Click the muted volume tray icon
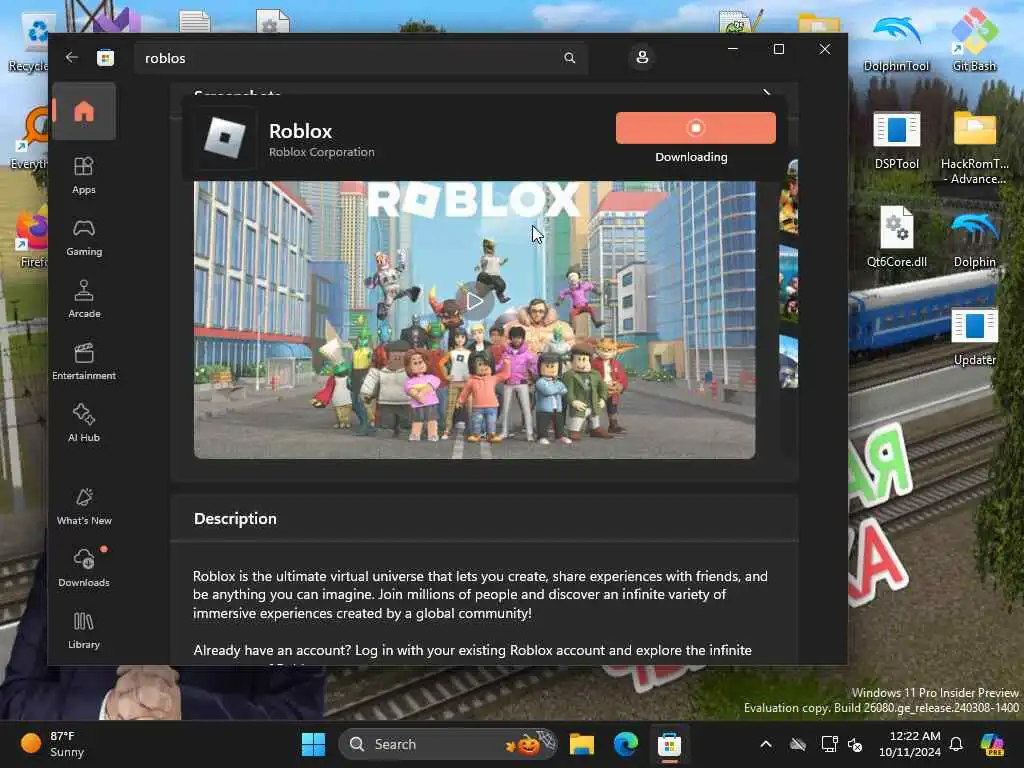Viewport: 1024px width, 768px height. 855,744
